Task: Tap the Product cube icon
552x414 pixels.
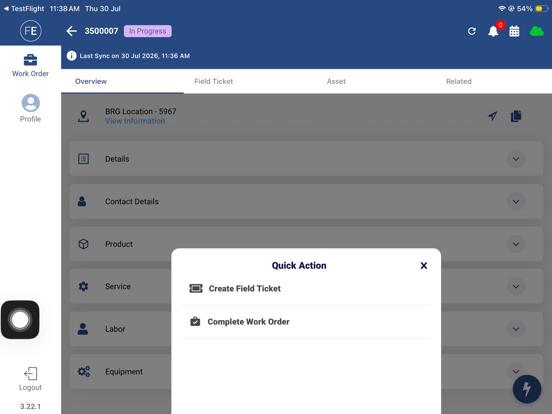Action: pos(83,244)
